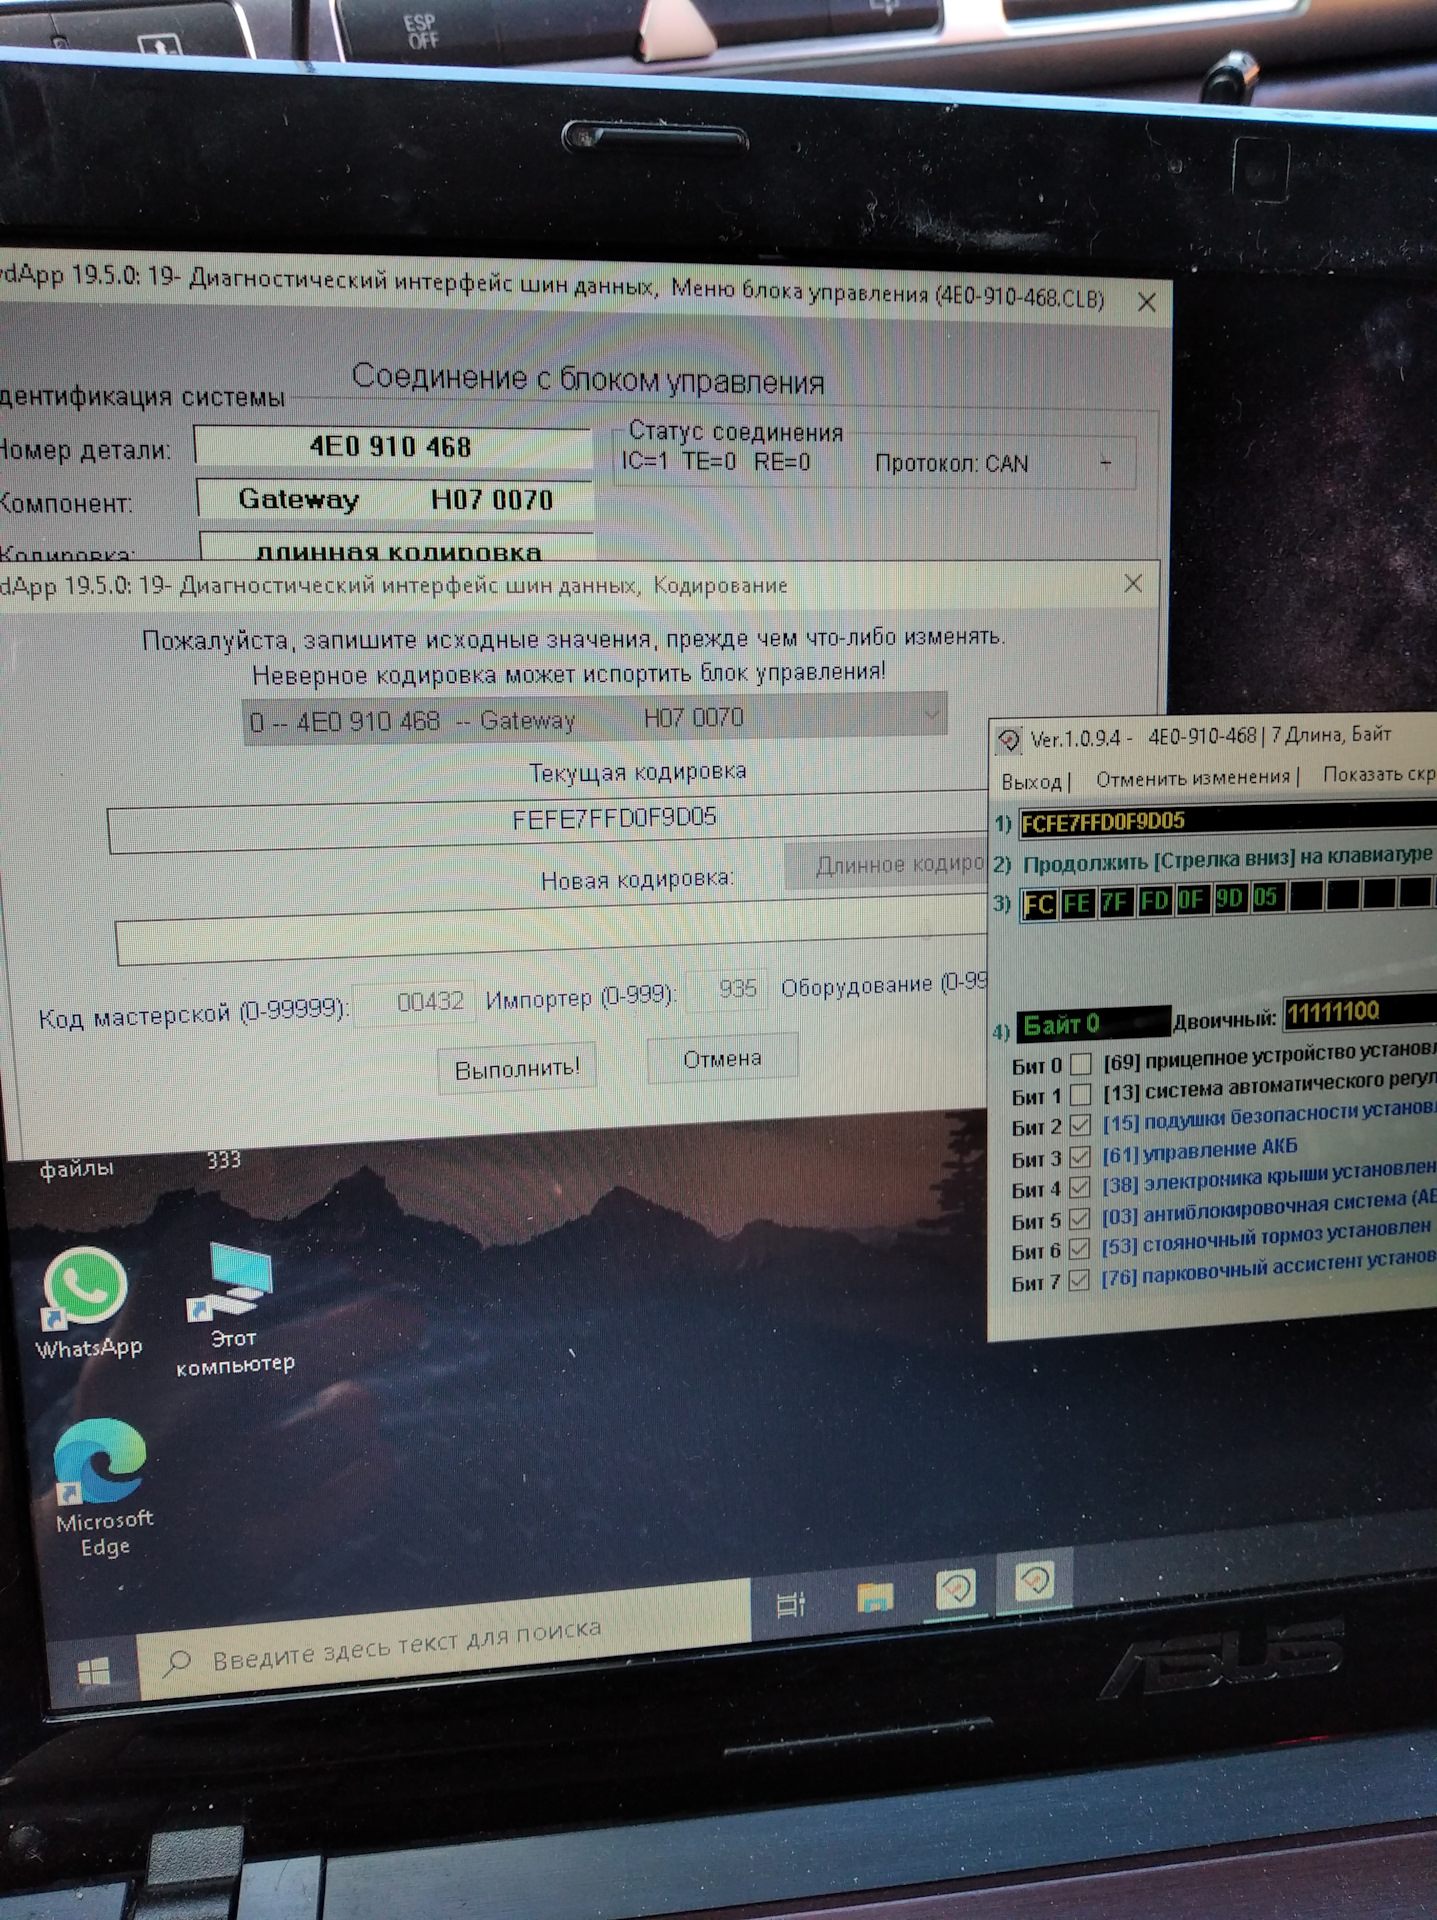This screenshot has height=1920, width=1437.
Task: Click the IC=1 TE=0 RE=0 status text
Action: [716, 461]
